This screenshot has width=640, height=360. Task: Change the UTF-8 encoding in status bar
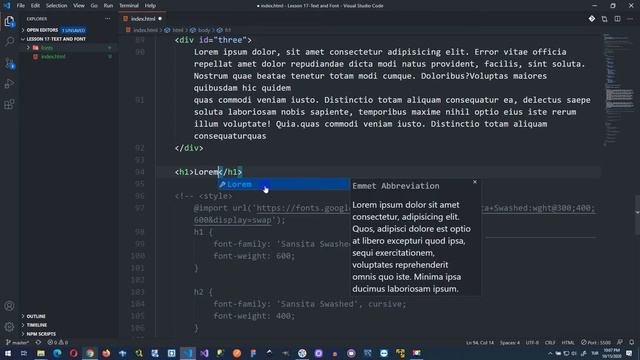532,342
